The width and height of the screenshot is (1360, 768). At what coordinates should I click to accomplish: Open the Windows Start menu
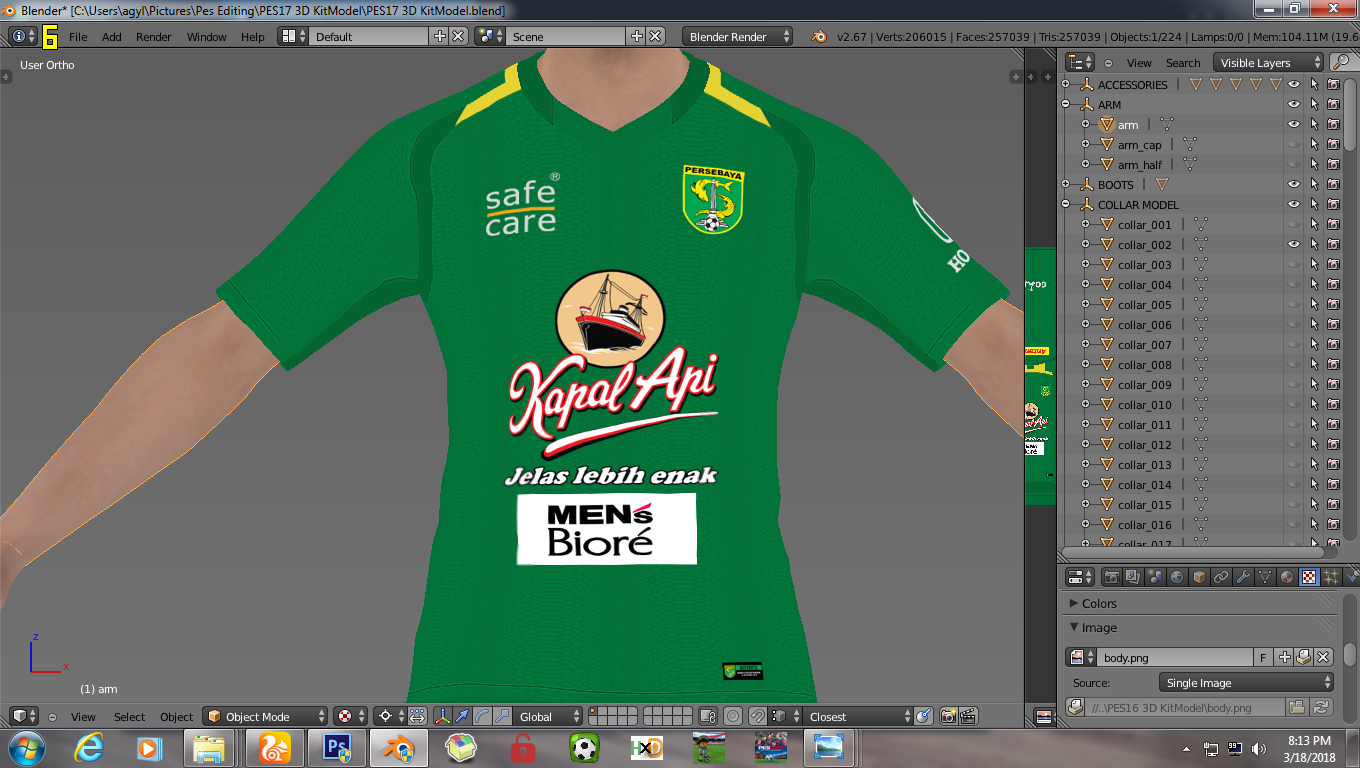[25, 747]
